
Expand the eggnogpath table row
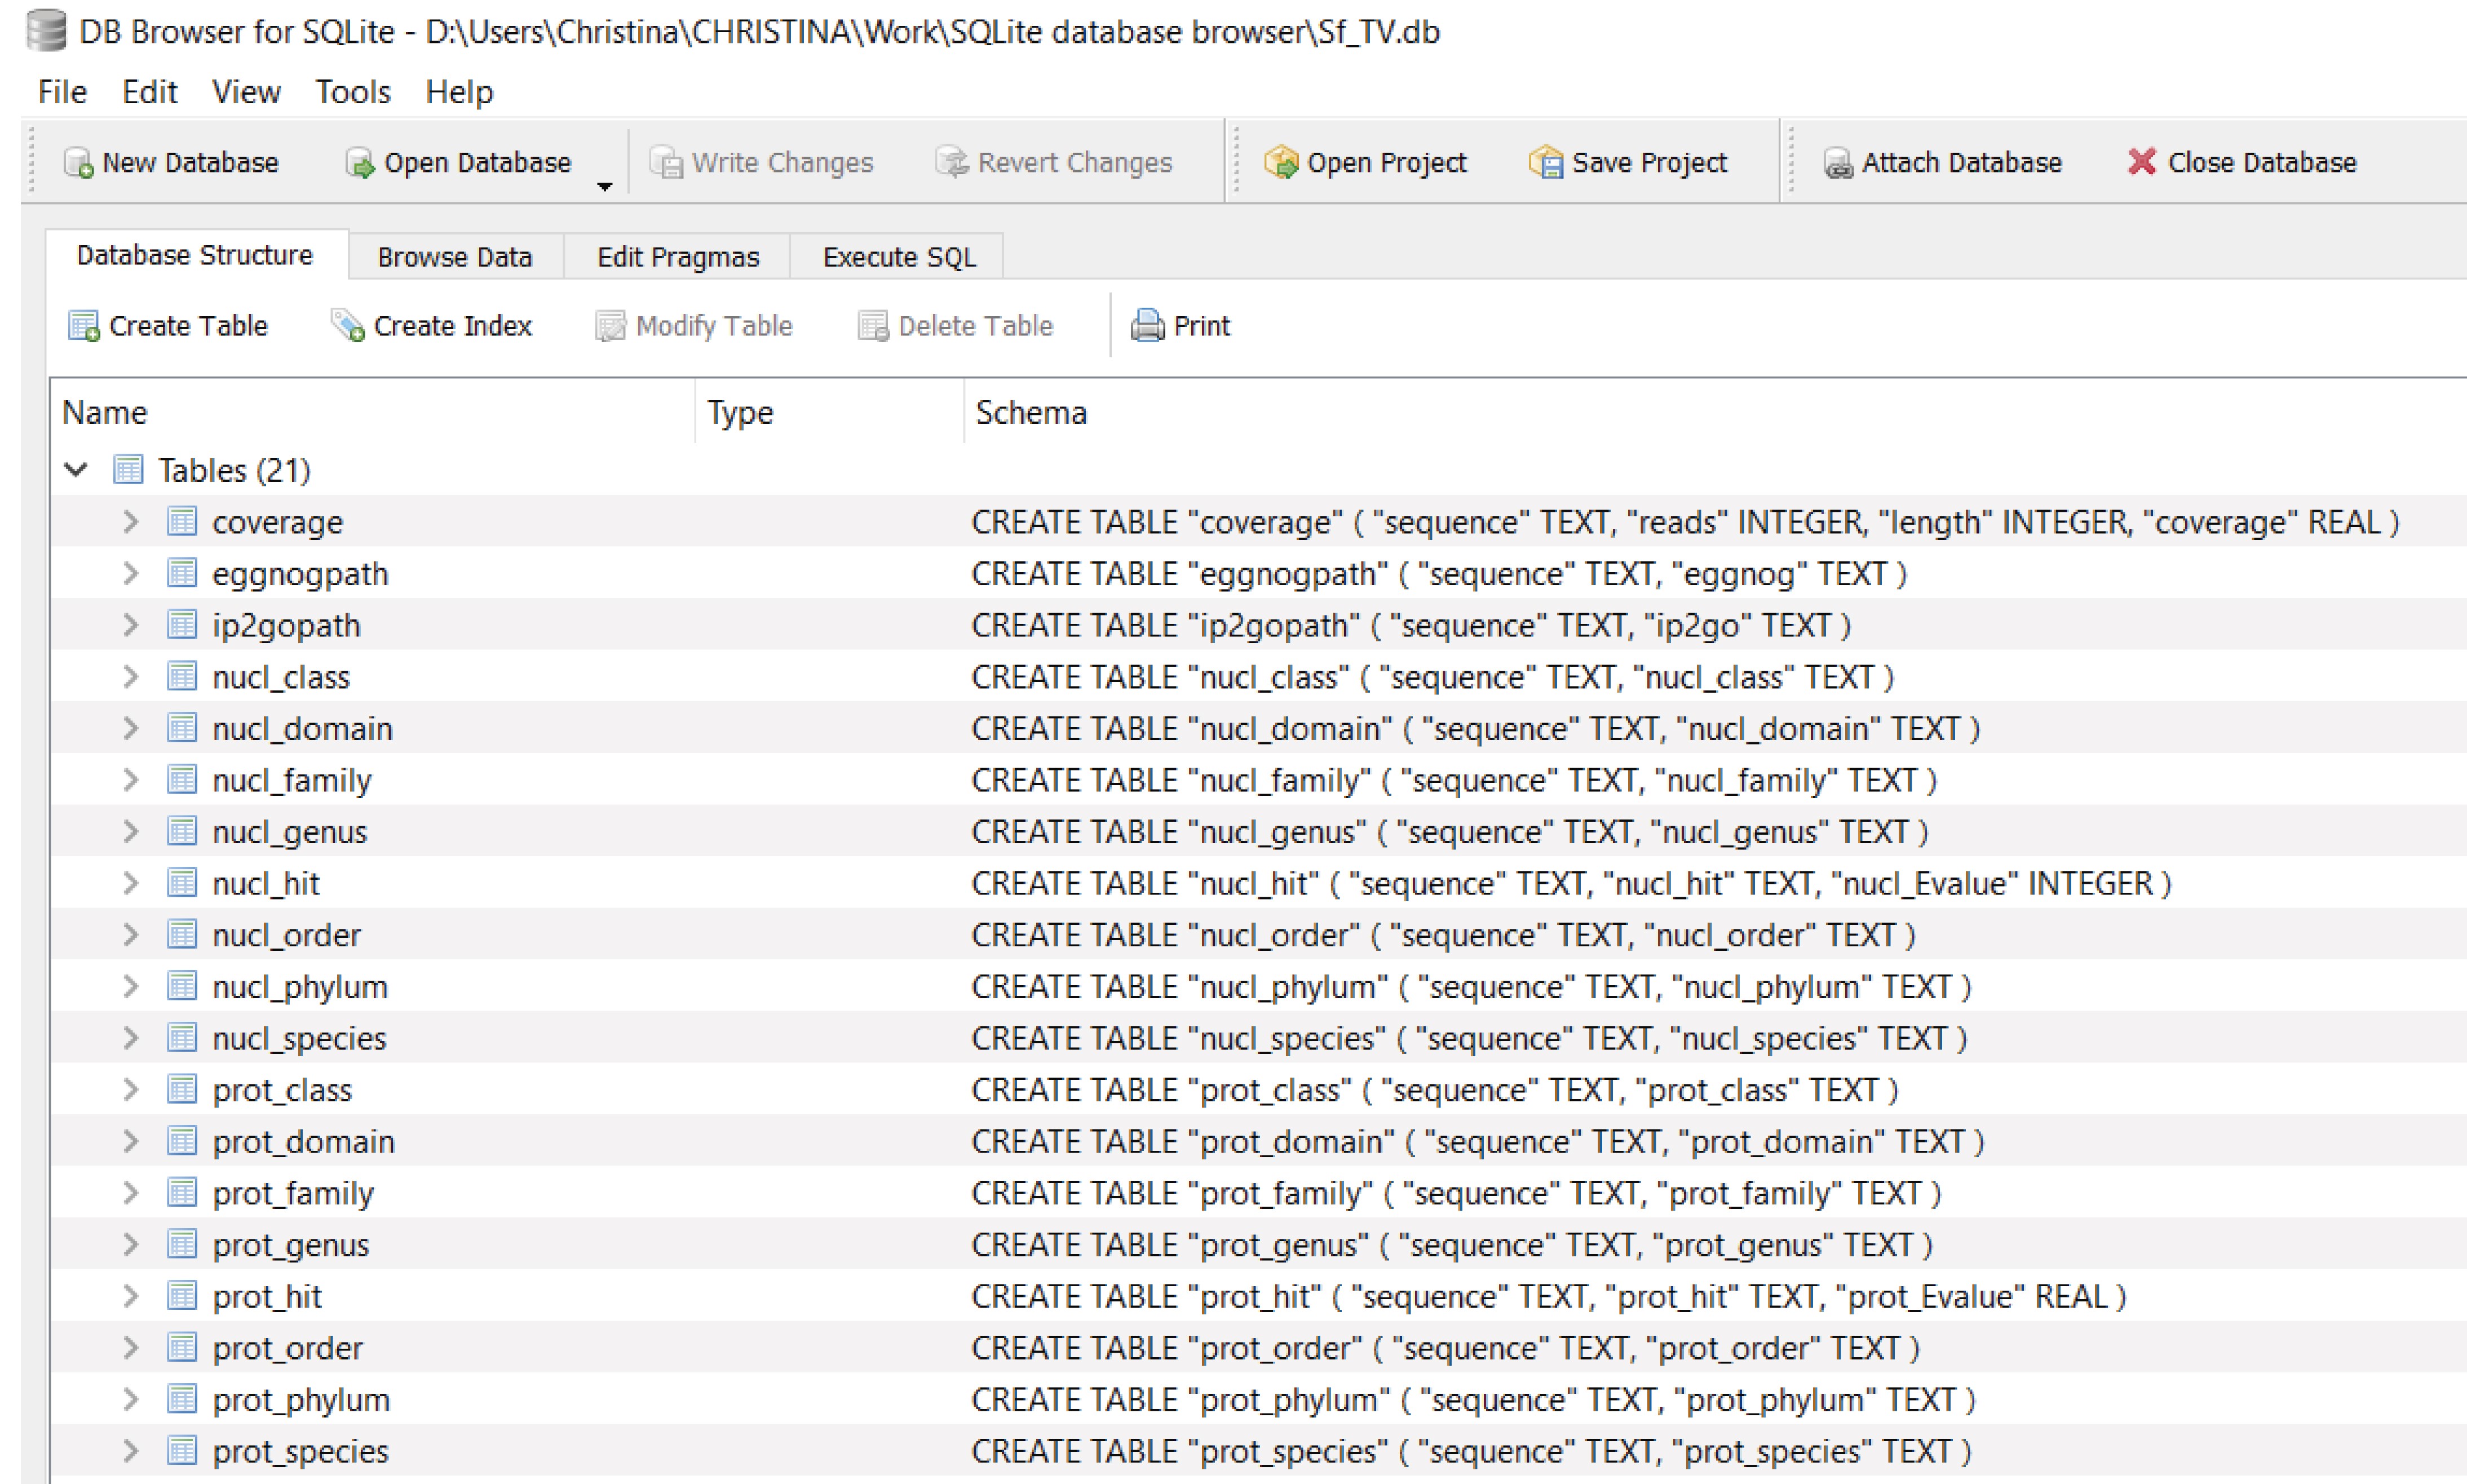tap(130, 573)
